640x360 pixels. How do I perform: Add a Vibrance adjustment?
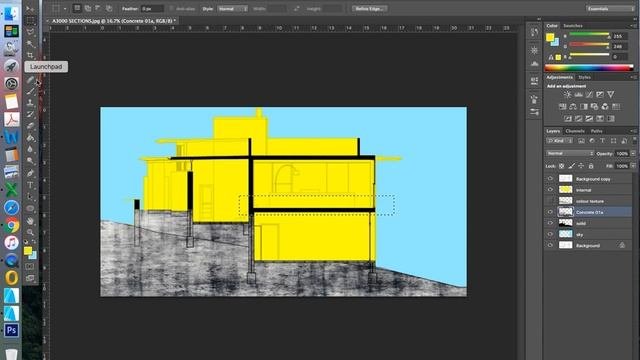click(600, 94)
